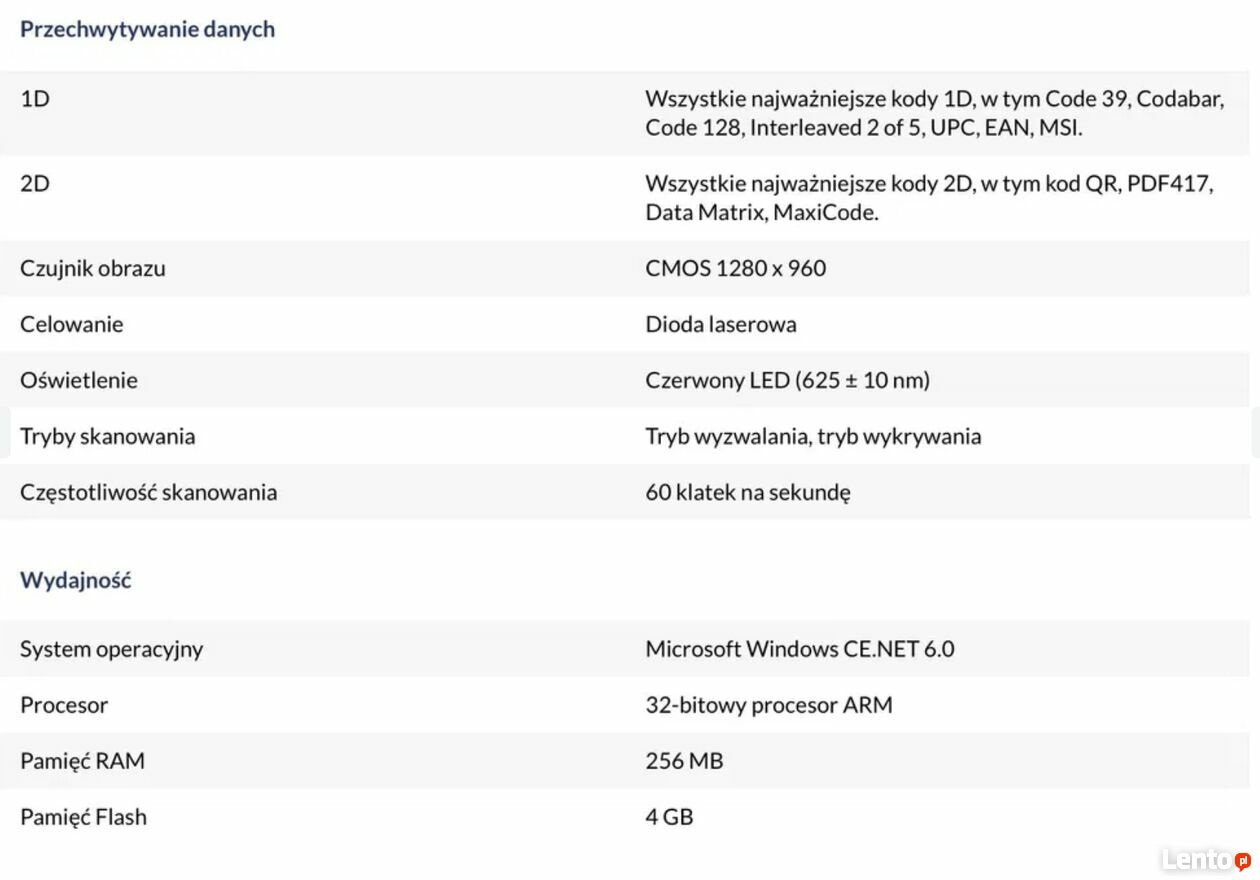Click the Oświetlenie row label
Image resolution: width=1260 pixels, height=880 pixels.
coord(79,380)
